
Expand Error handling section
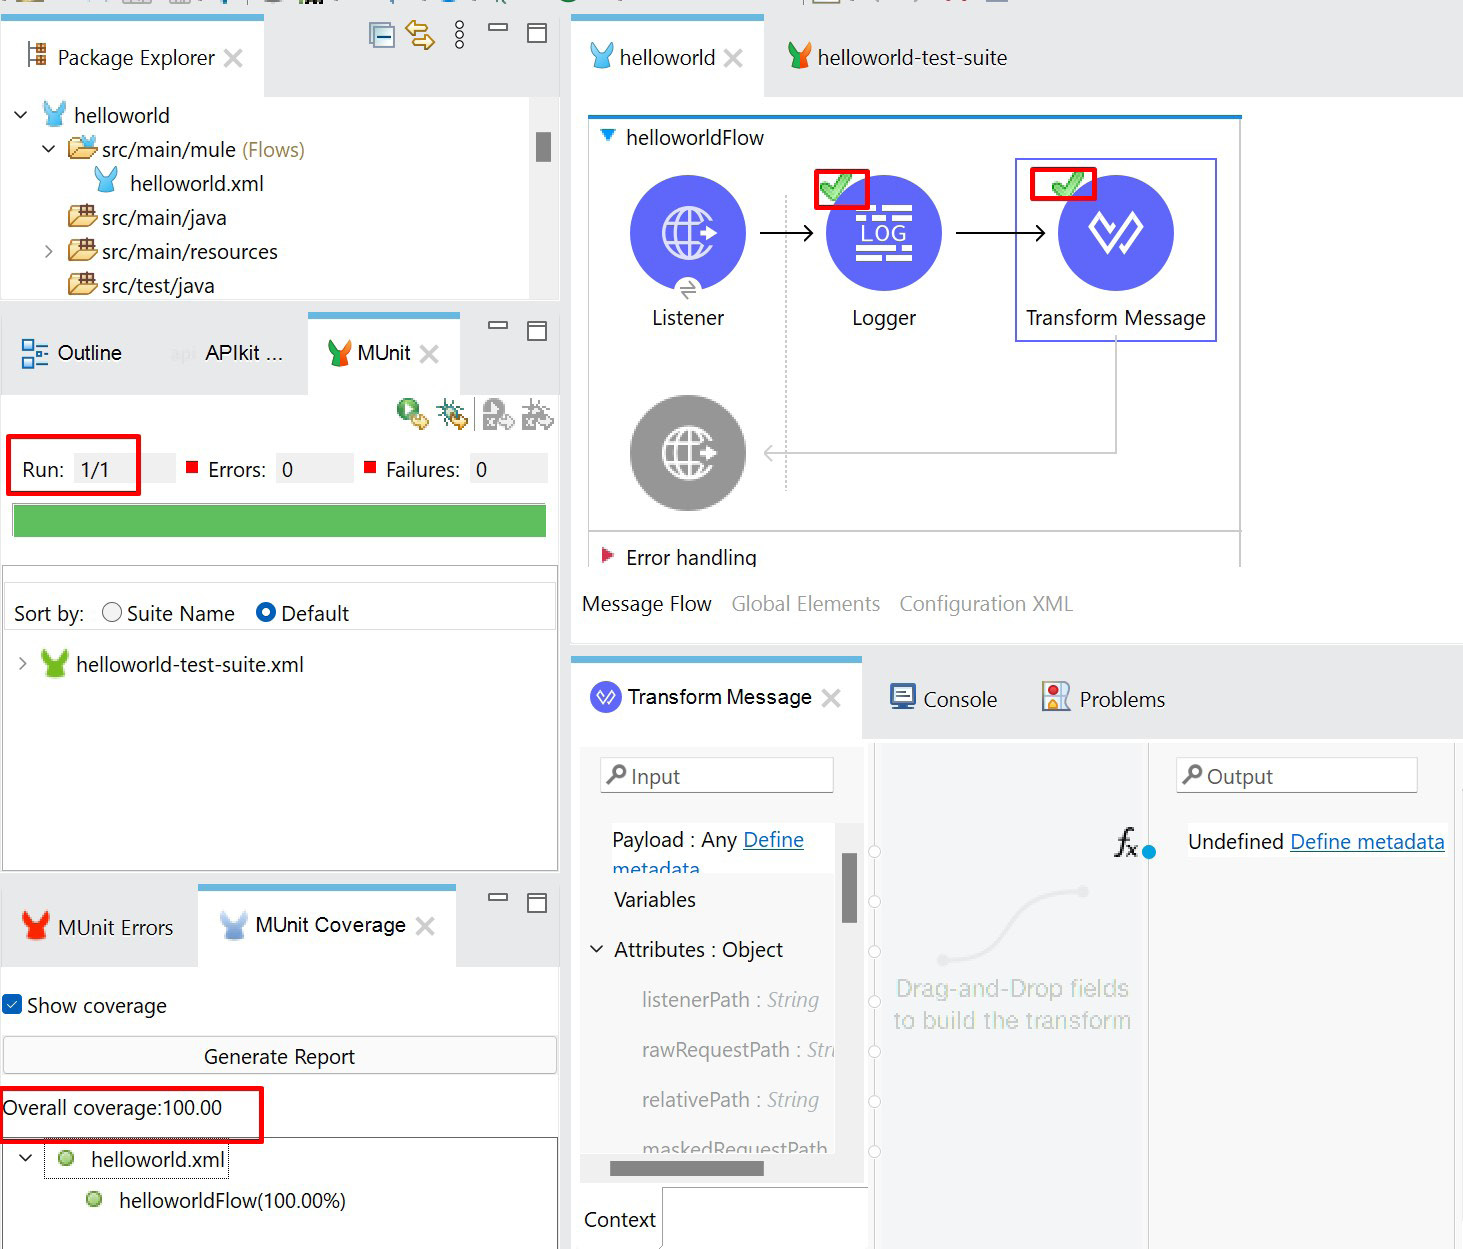tap(607, 555)
